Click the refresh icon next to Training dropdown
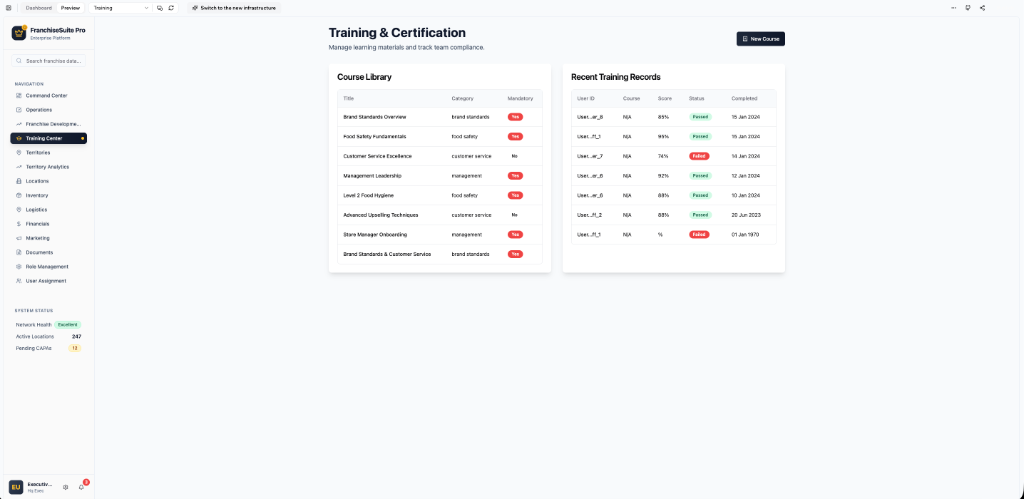The image size is (1024, 499). pos(171,8)
